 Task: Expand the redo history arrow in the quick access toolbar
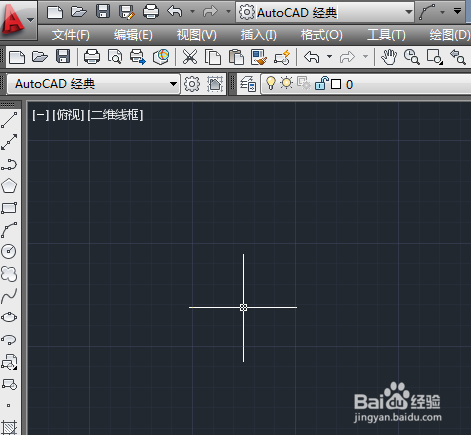tap(228, 12)
